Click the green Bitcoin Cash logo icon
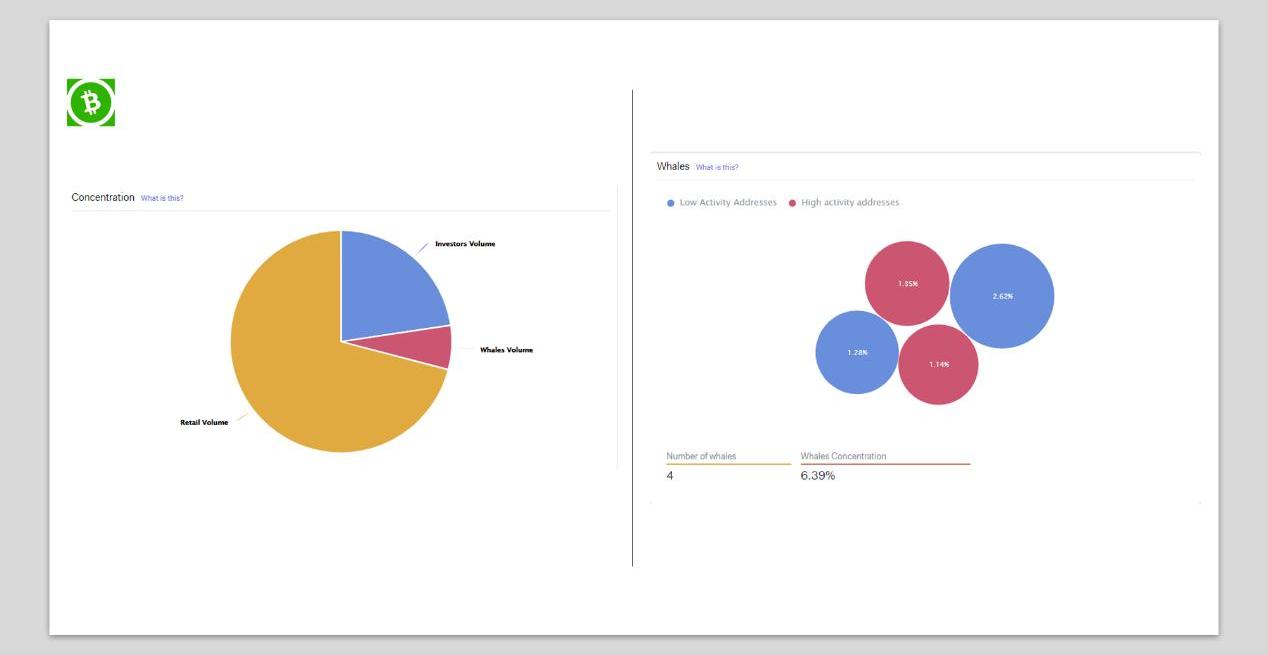The height and width of the screenshot is (655, 1268). click(x=91, y=102)
